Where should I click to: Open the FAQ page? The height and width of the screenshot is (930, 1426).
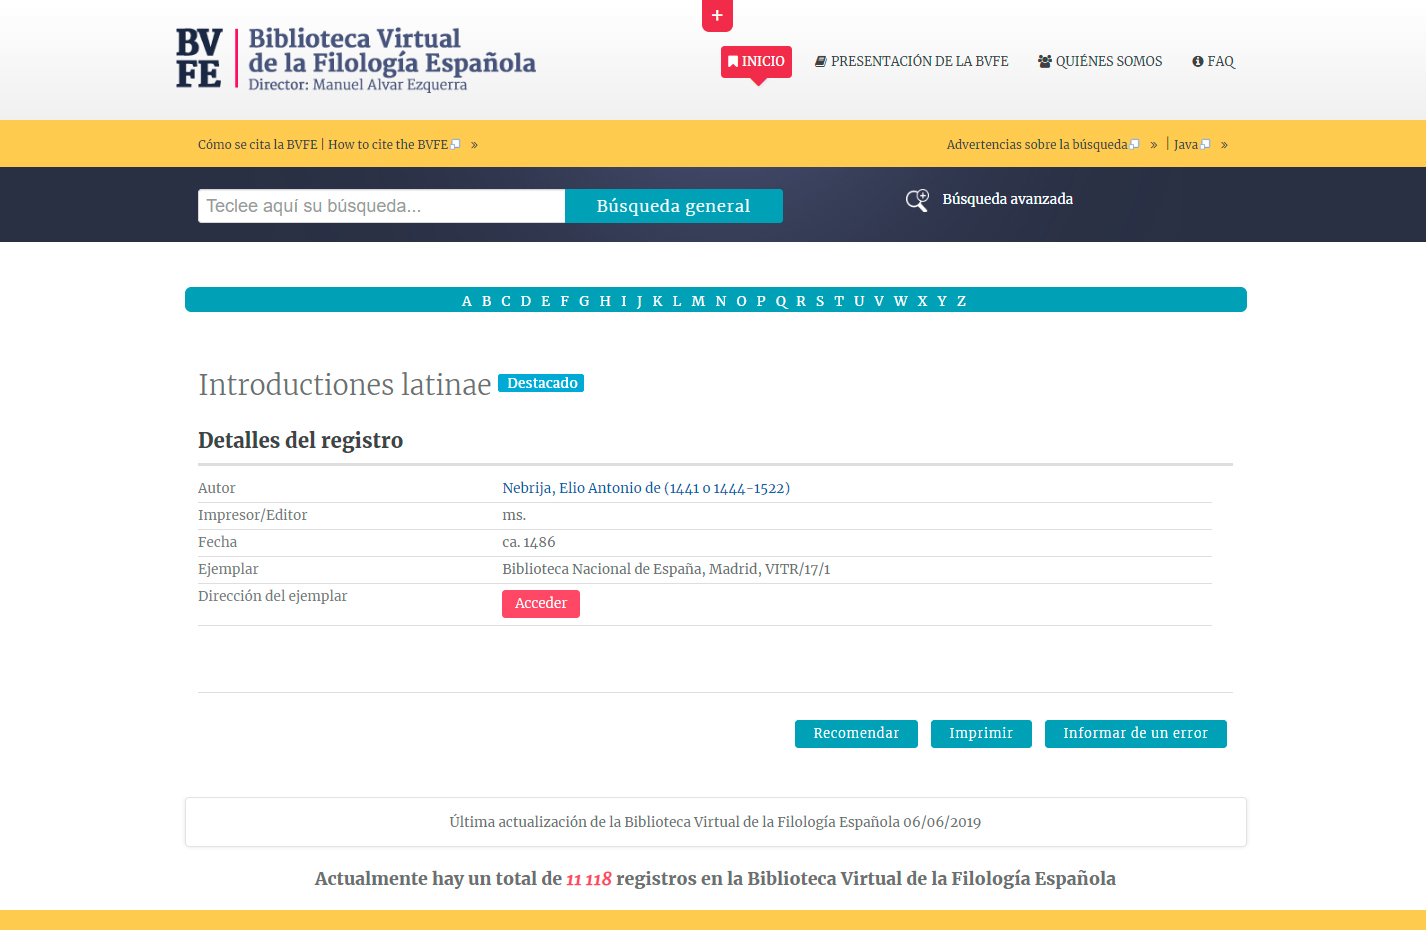1213,61
